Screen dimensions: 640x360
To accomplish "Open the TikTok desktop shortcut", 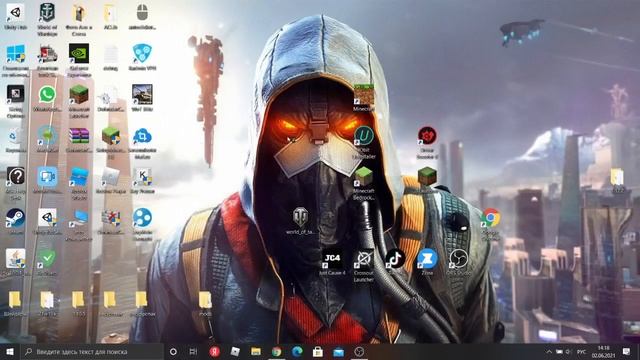I will (395, 259).
